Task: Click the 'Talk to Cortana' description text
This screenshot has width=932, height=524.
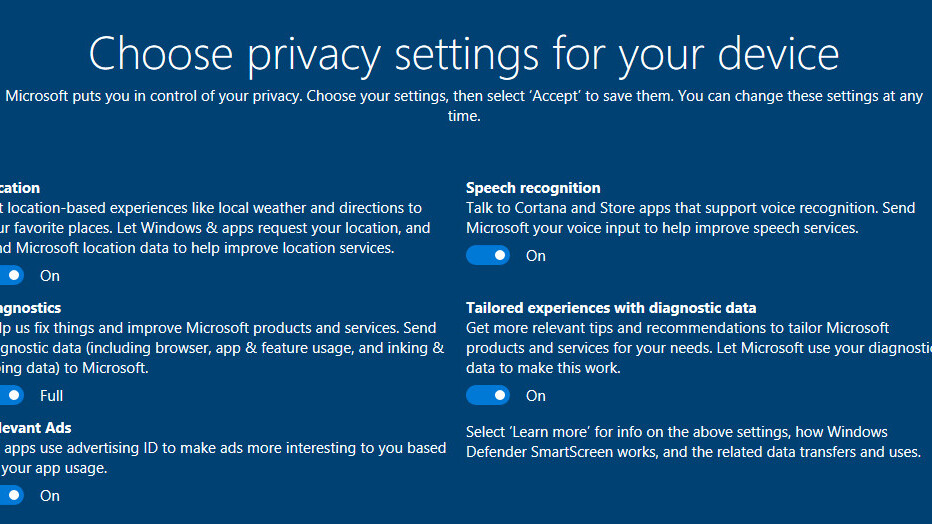Action: tap(690, 218)
